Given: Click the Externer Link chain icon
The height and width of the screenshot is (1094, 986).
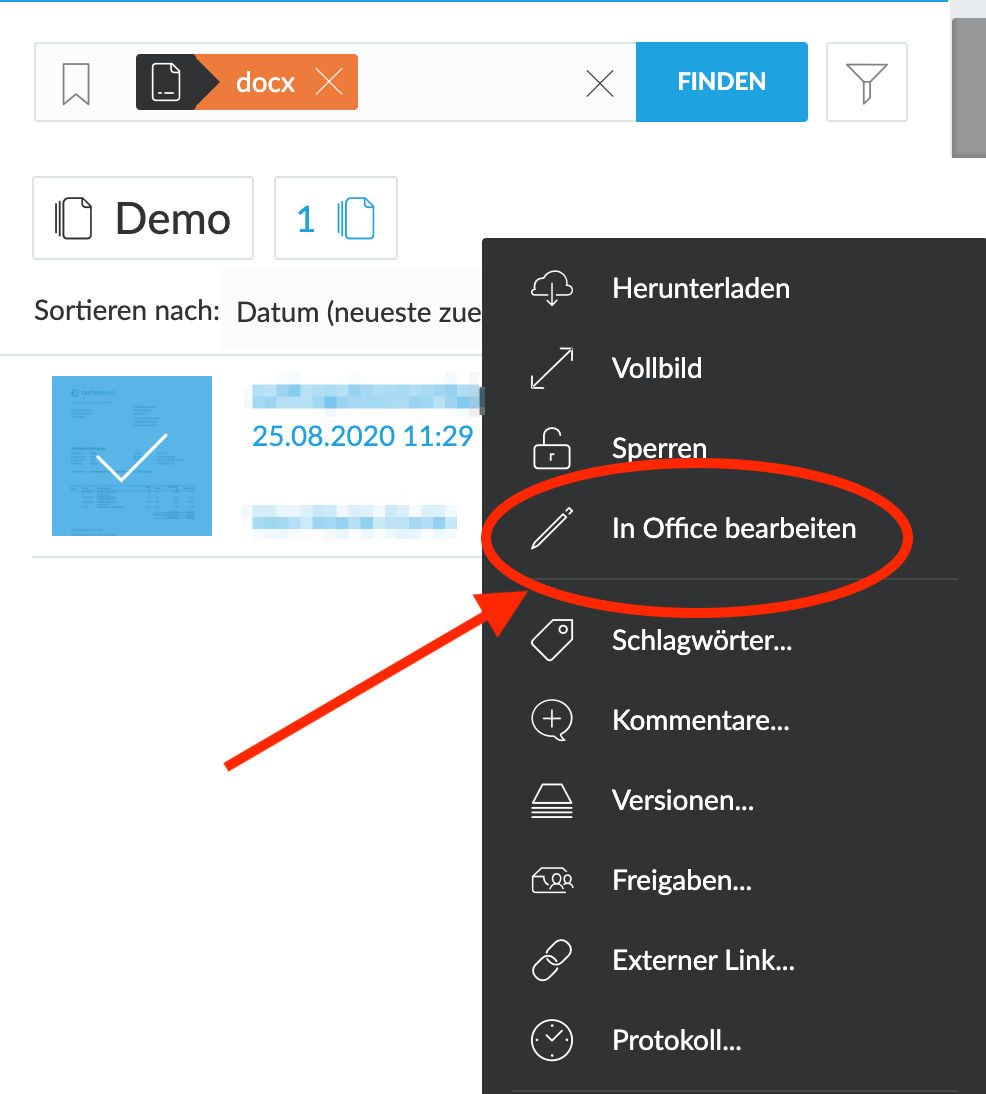Looking at the screenshot, I should pyautogui.click(x=552, y=960).
